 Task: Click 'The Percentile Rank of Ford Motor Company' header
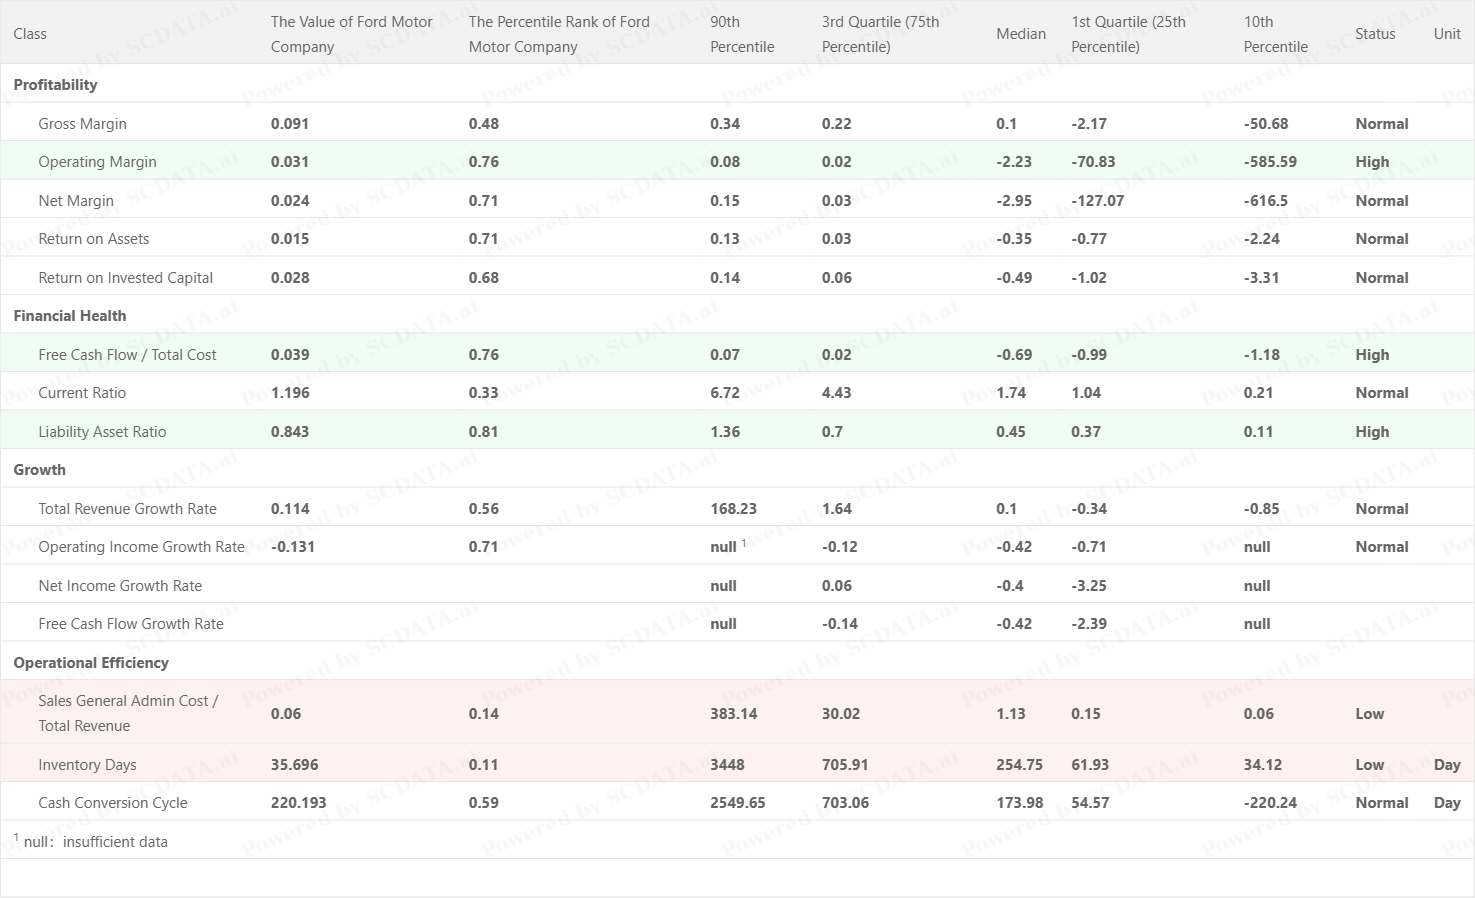pos(559,34)
